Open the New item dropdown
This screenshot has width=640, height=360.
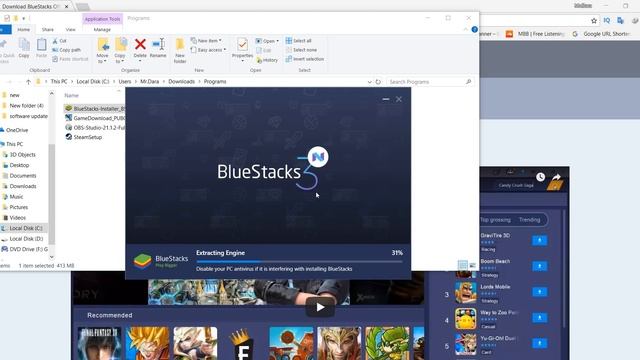coord(206,41)
